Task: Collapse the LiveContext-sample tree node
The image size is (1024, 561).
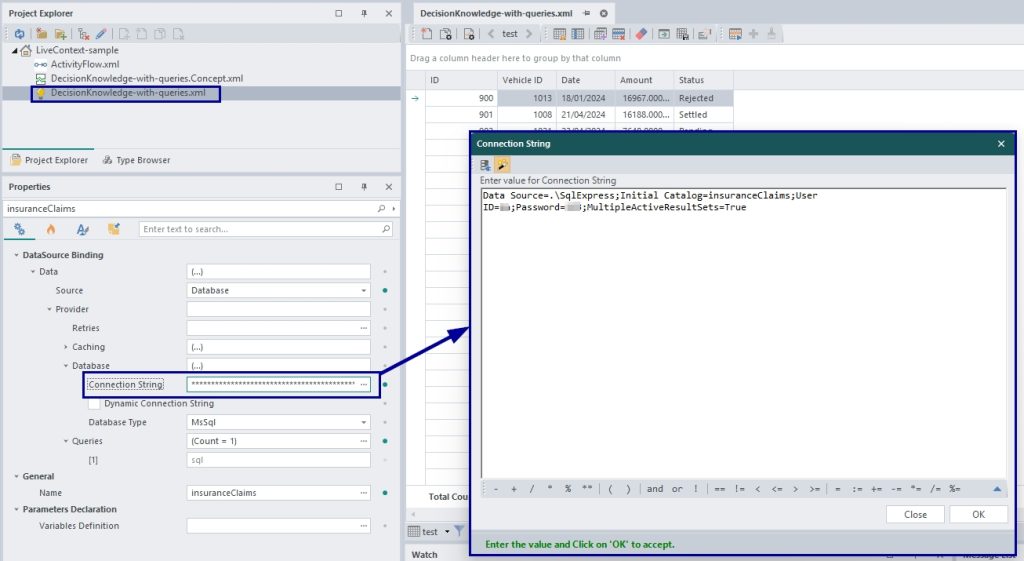Action: 14,50
